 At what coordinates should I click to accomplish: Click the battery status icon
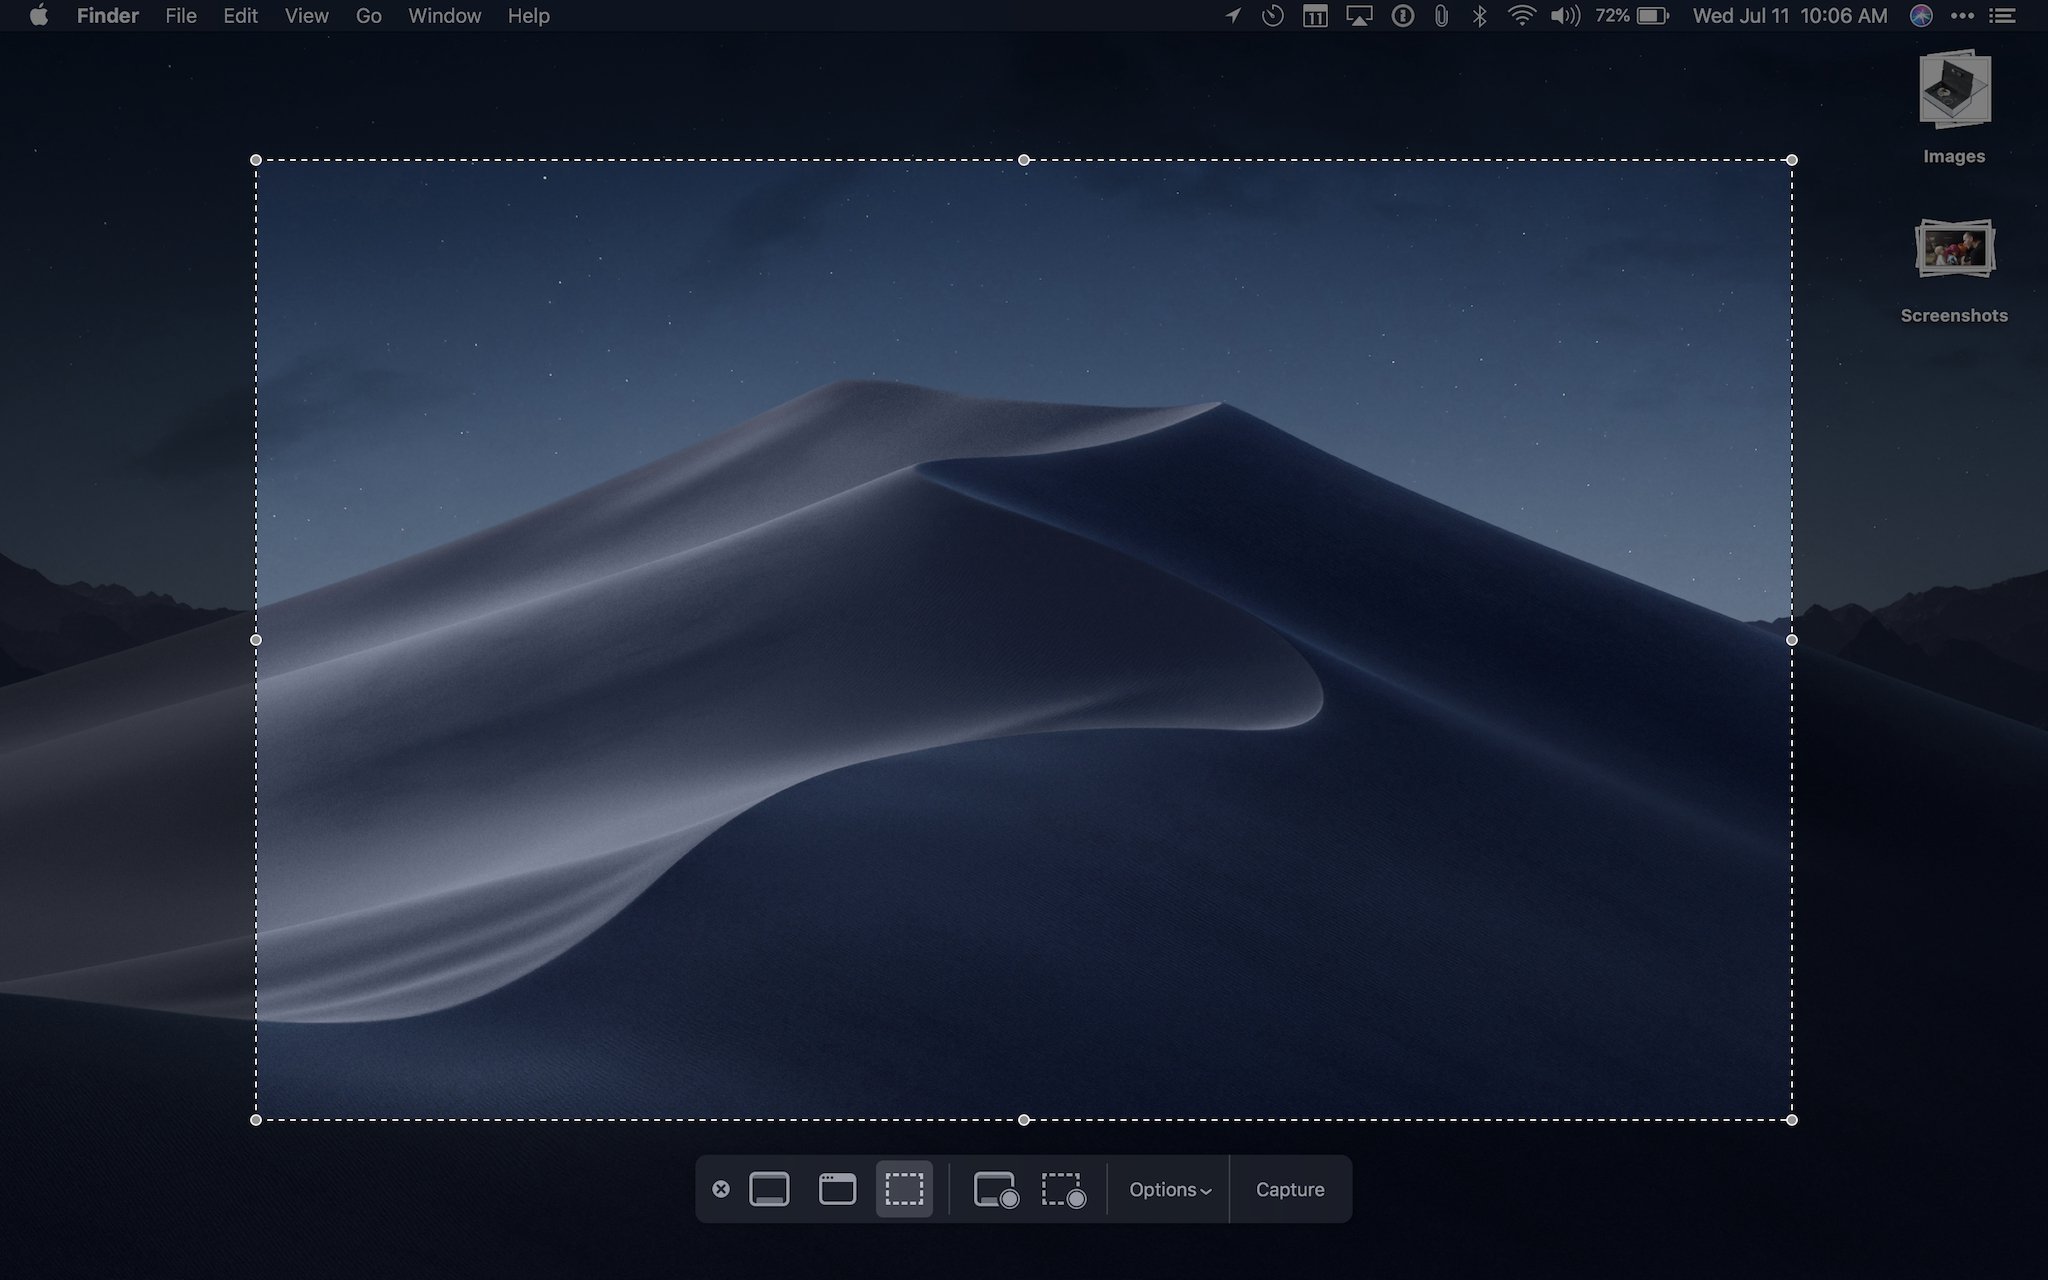tap(1653, 16)
